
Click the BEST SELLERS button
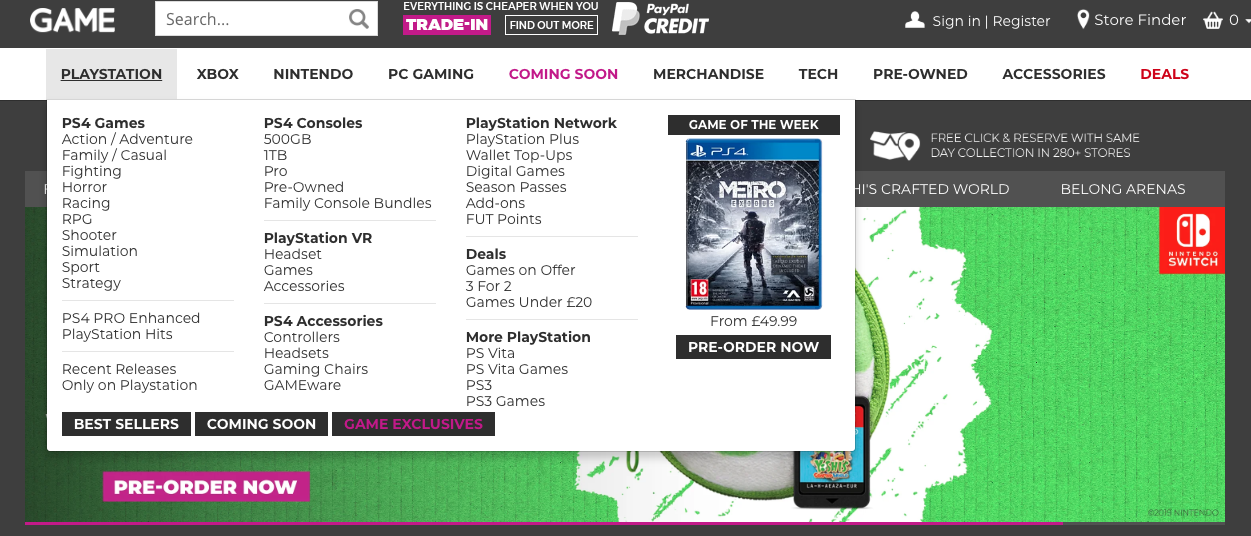point(126,424)
